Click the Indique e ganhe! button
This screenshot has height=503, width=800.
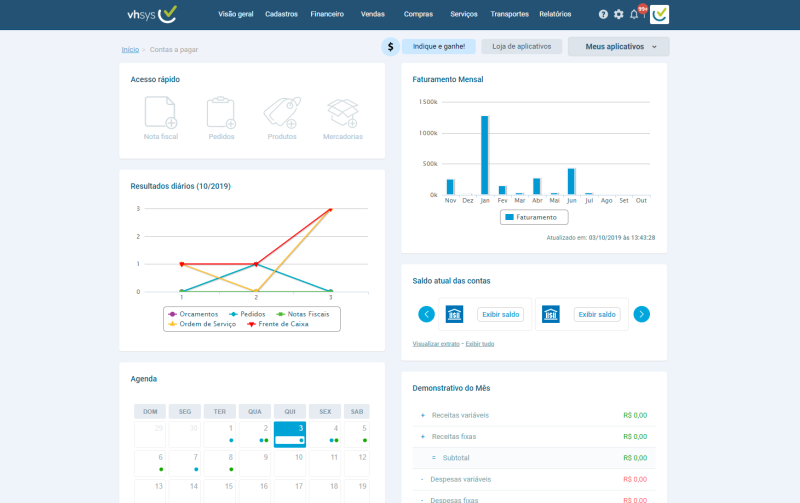point(439,46)
